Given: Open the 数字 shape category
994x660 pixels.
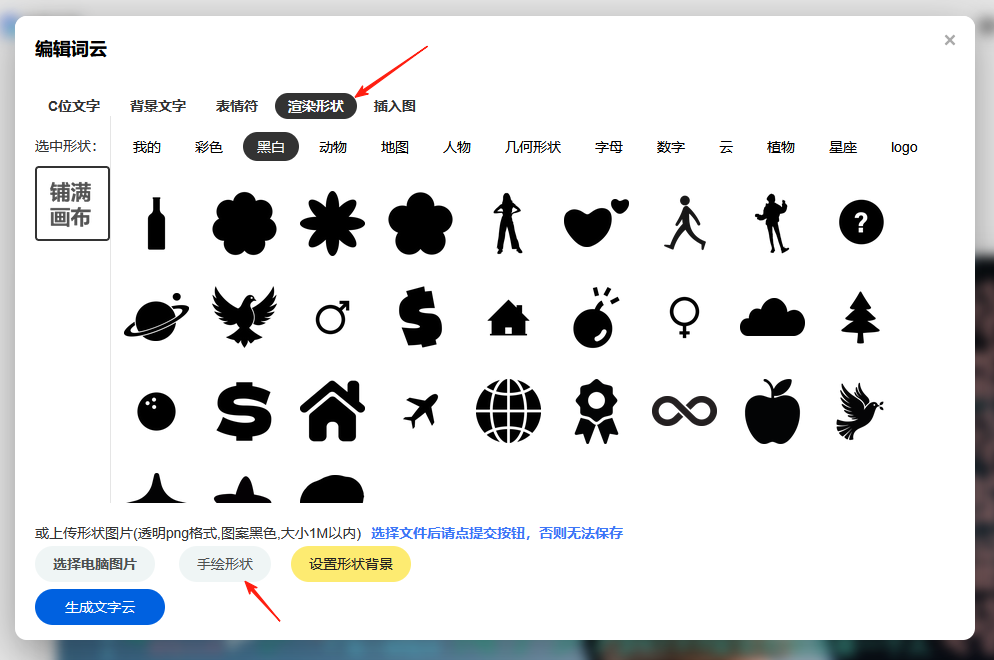Looking at the screenshot, I should tap(671, 147).
